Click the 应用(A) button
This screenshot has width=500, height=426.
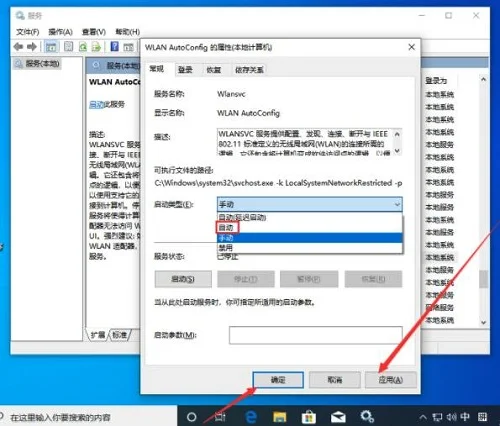391,380
